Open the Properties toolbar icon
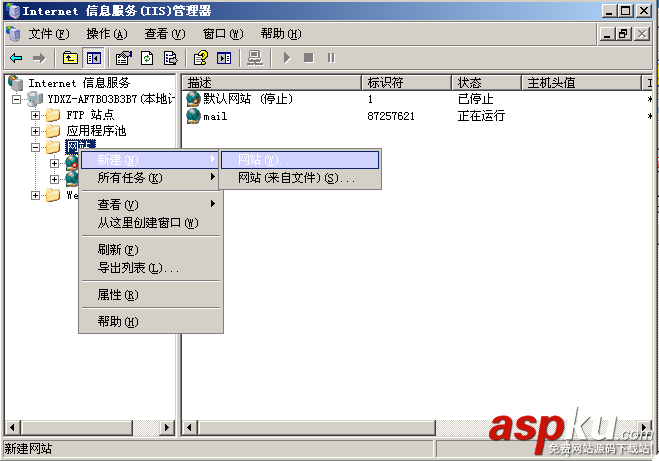Image resolution: width=659 pixels, height=461 pixels. click(124, 58)
